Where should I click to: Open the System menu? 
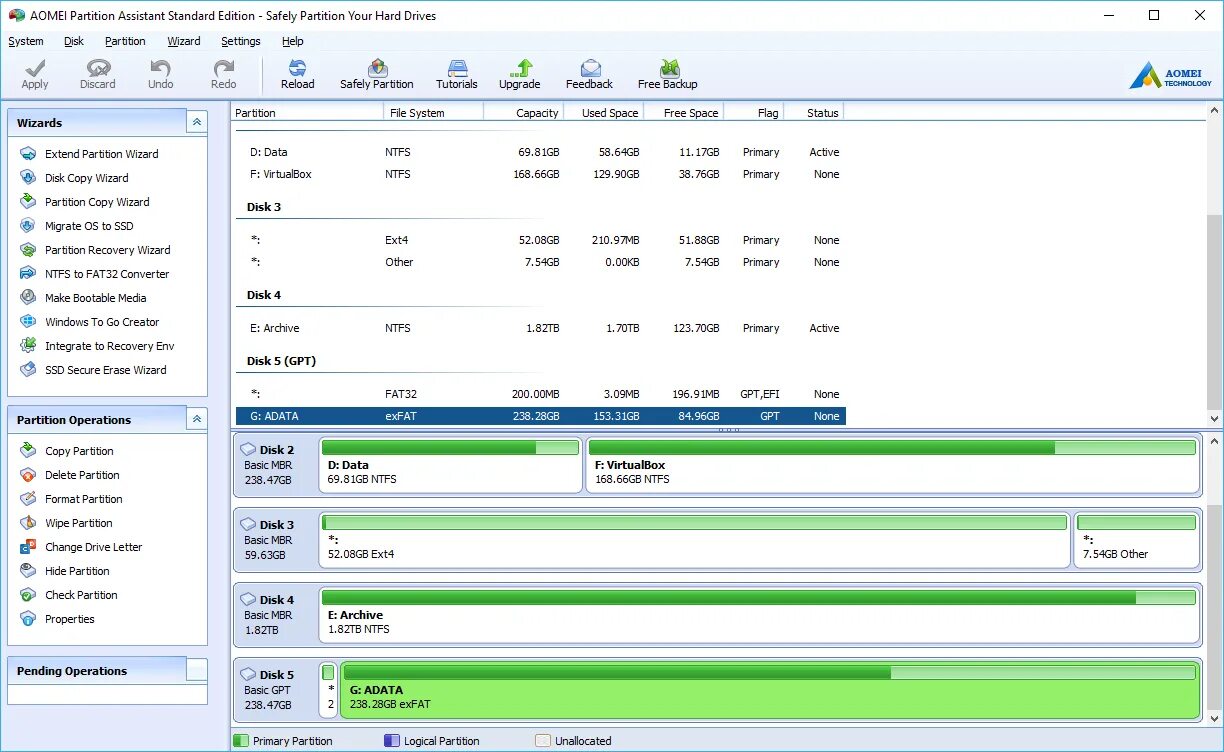pyautogui.click(x=26, y=41)
